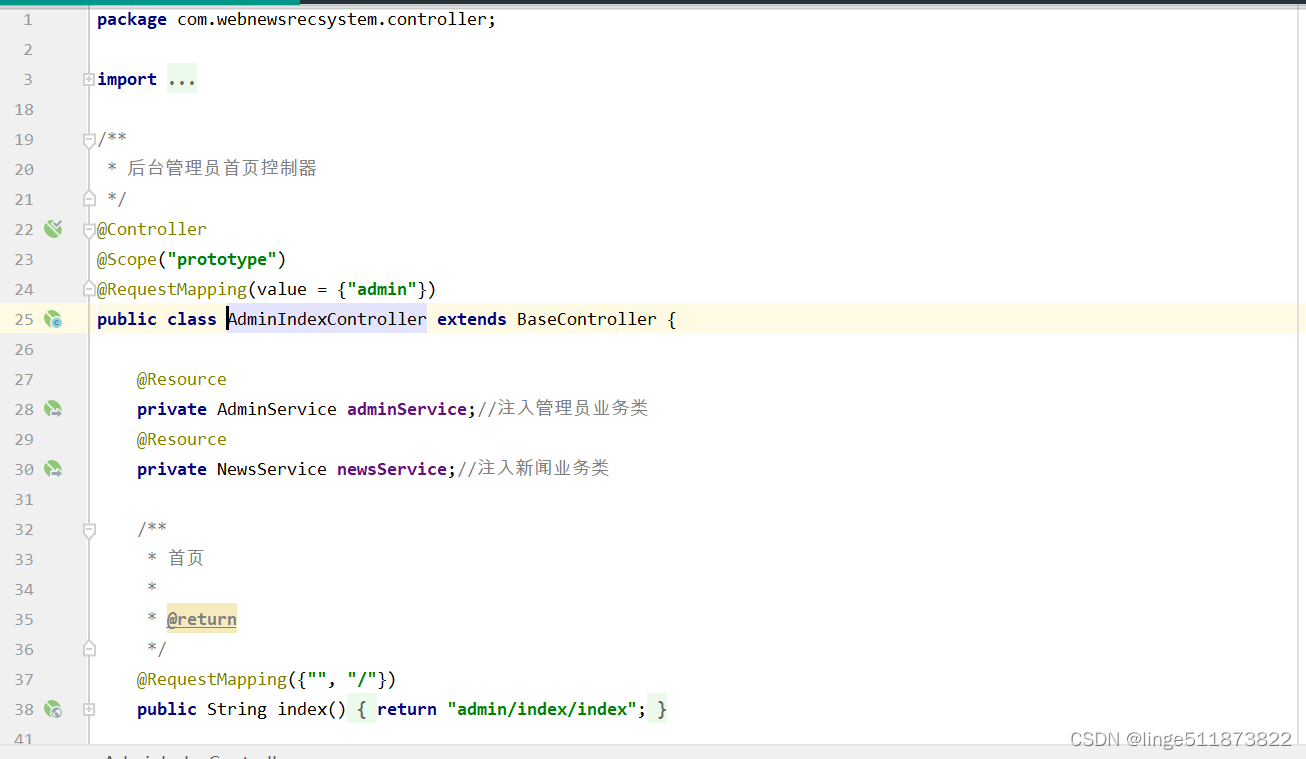Toggle fold marker at comment end on line 36
The height and width of the screenshot is (759, 1306).
click(x=89, y=649)
